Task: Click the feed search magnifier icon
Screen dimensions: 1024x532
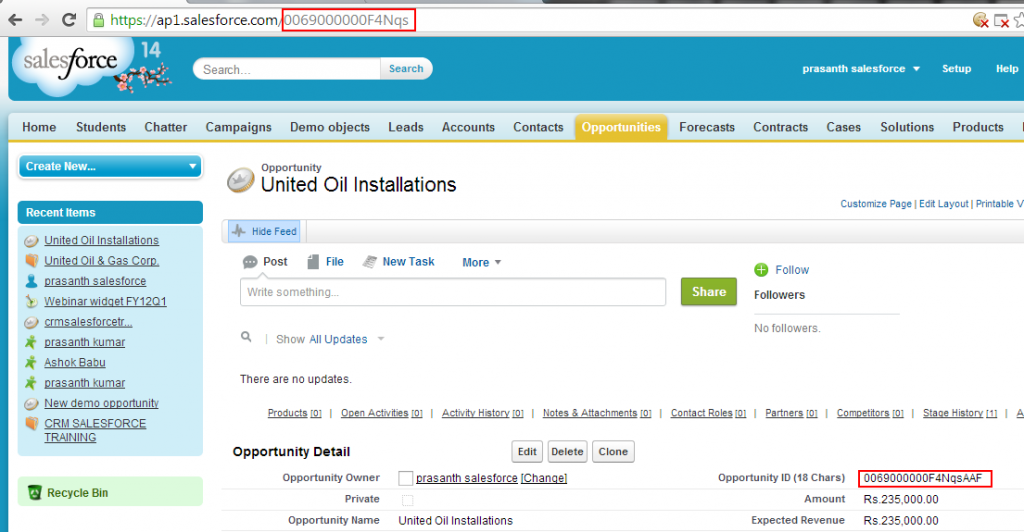Action: point(246,337)
